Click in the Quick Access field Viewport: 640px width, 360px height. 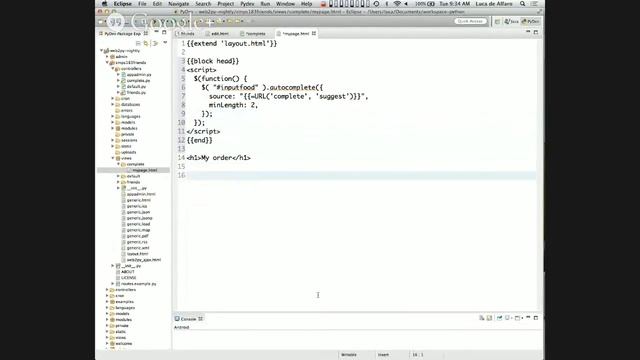click(x=470, y=21)
